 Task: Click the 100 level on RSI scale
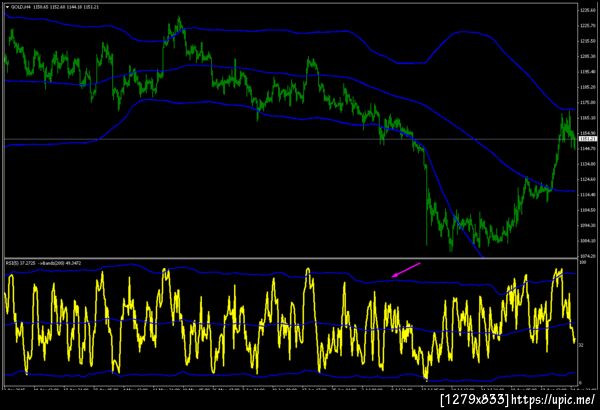coord(583,263)
